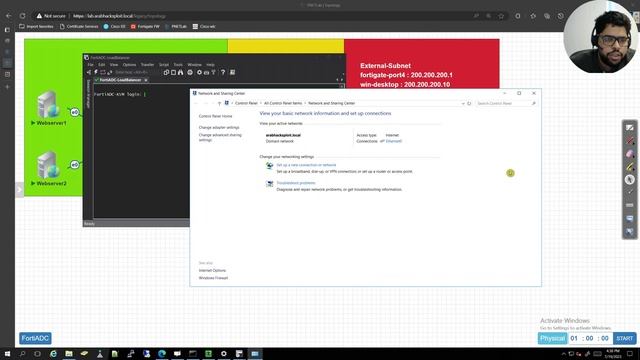The width and height of the screenshot is (640, 360).
Task: Click the Help question mark toolbar icon
Action: [223, 72]
